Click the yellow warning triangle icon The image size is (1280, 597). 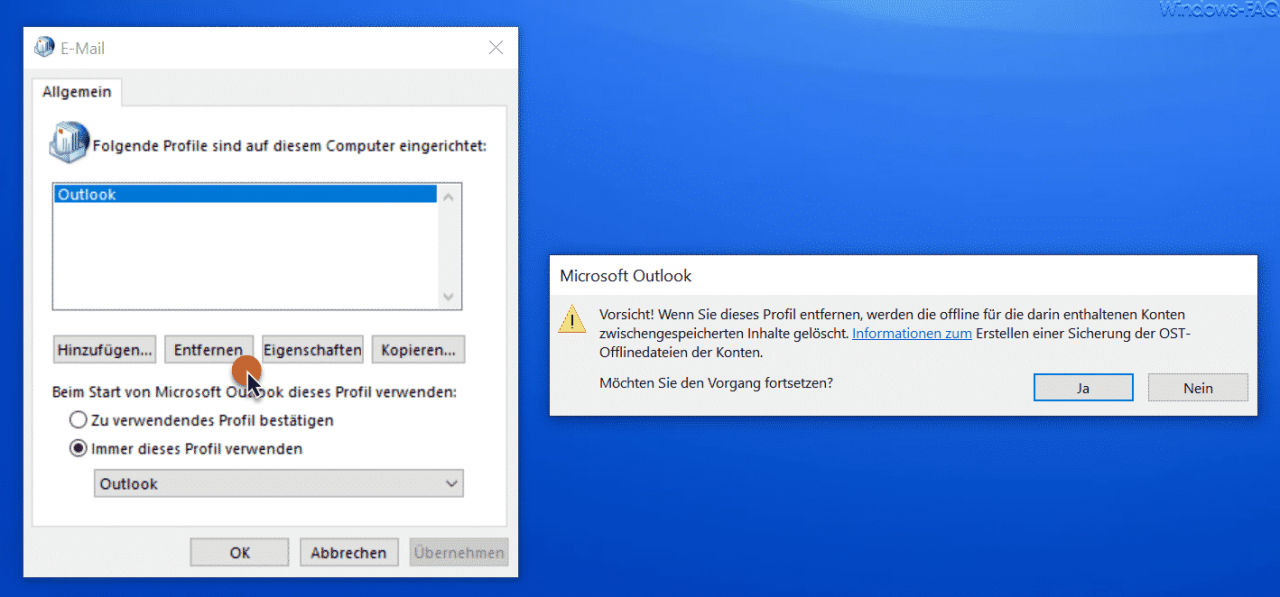571,319
